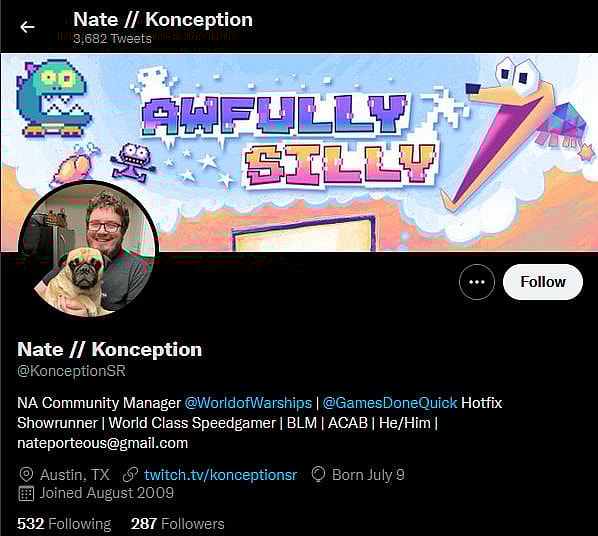Open the @GamesDoneQuick mention link
Screen dimensions: 598x536
[390, 403]
